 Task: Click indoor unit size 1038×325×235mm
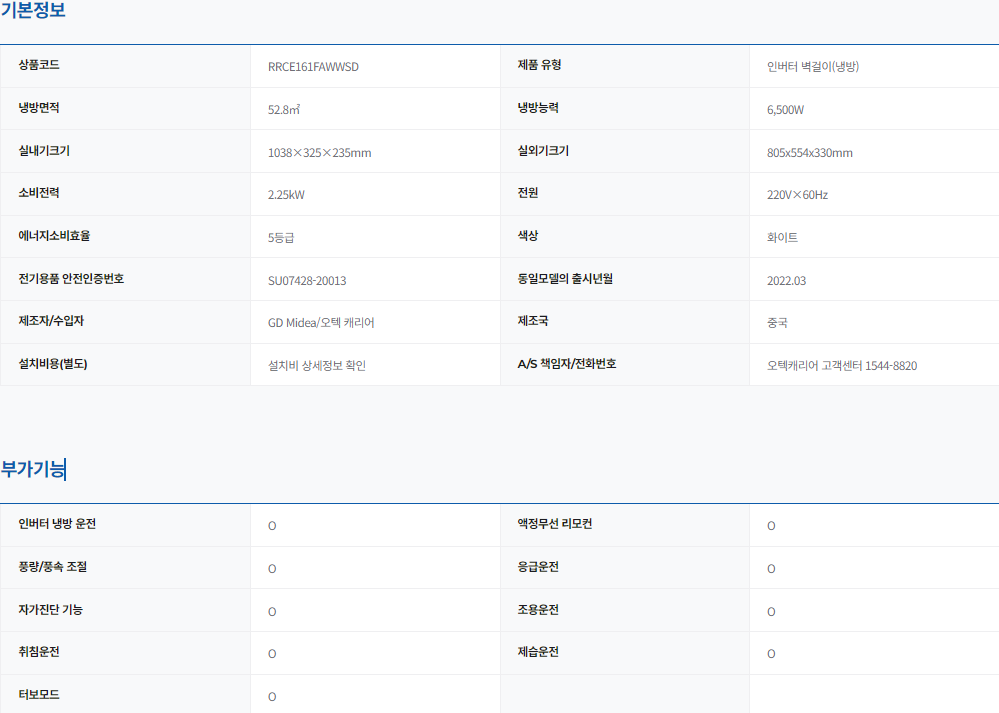pos(319,153)
